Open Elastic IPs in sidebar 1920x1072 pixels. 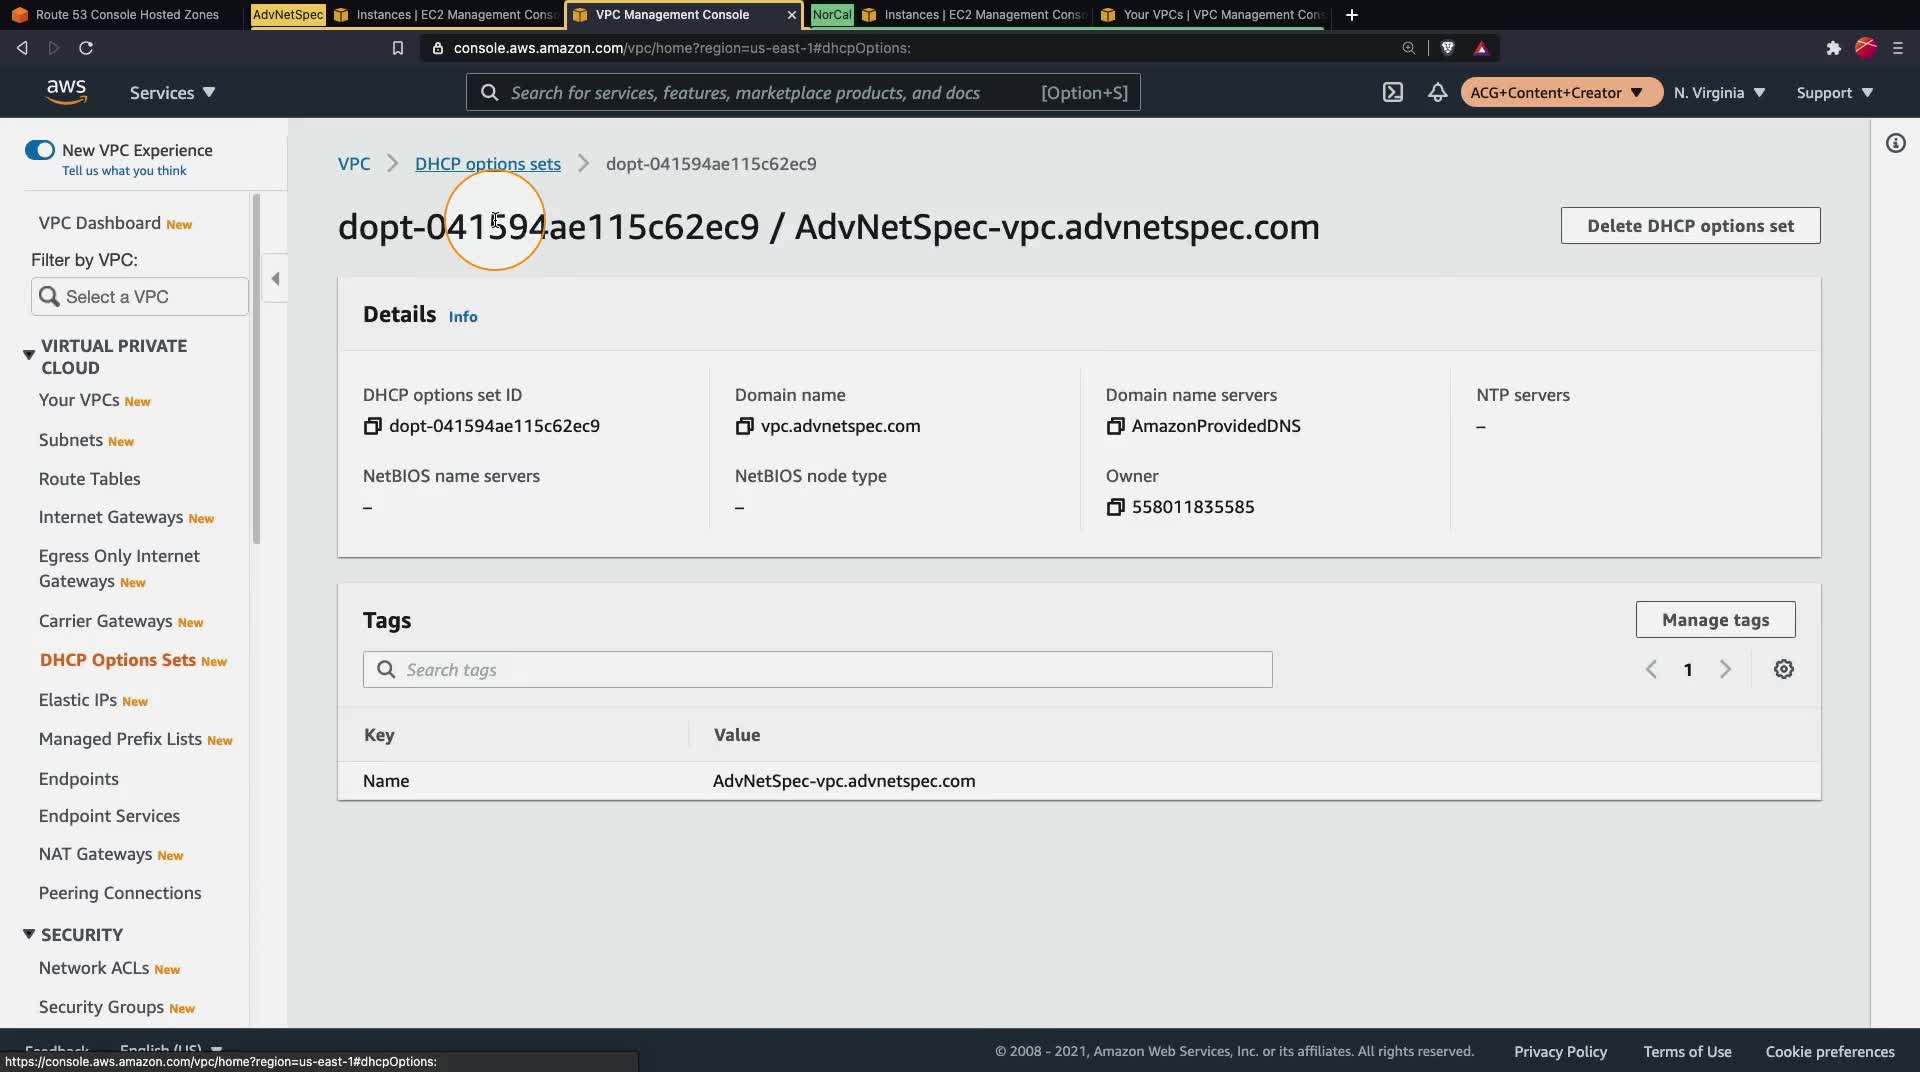coord(78,700)
